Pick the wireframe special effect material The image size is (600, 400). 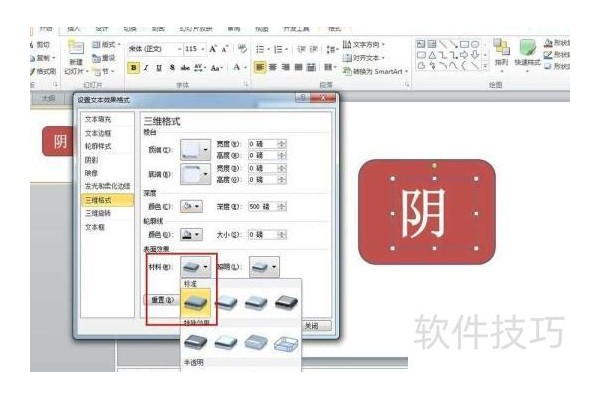coord(286,343)
